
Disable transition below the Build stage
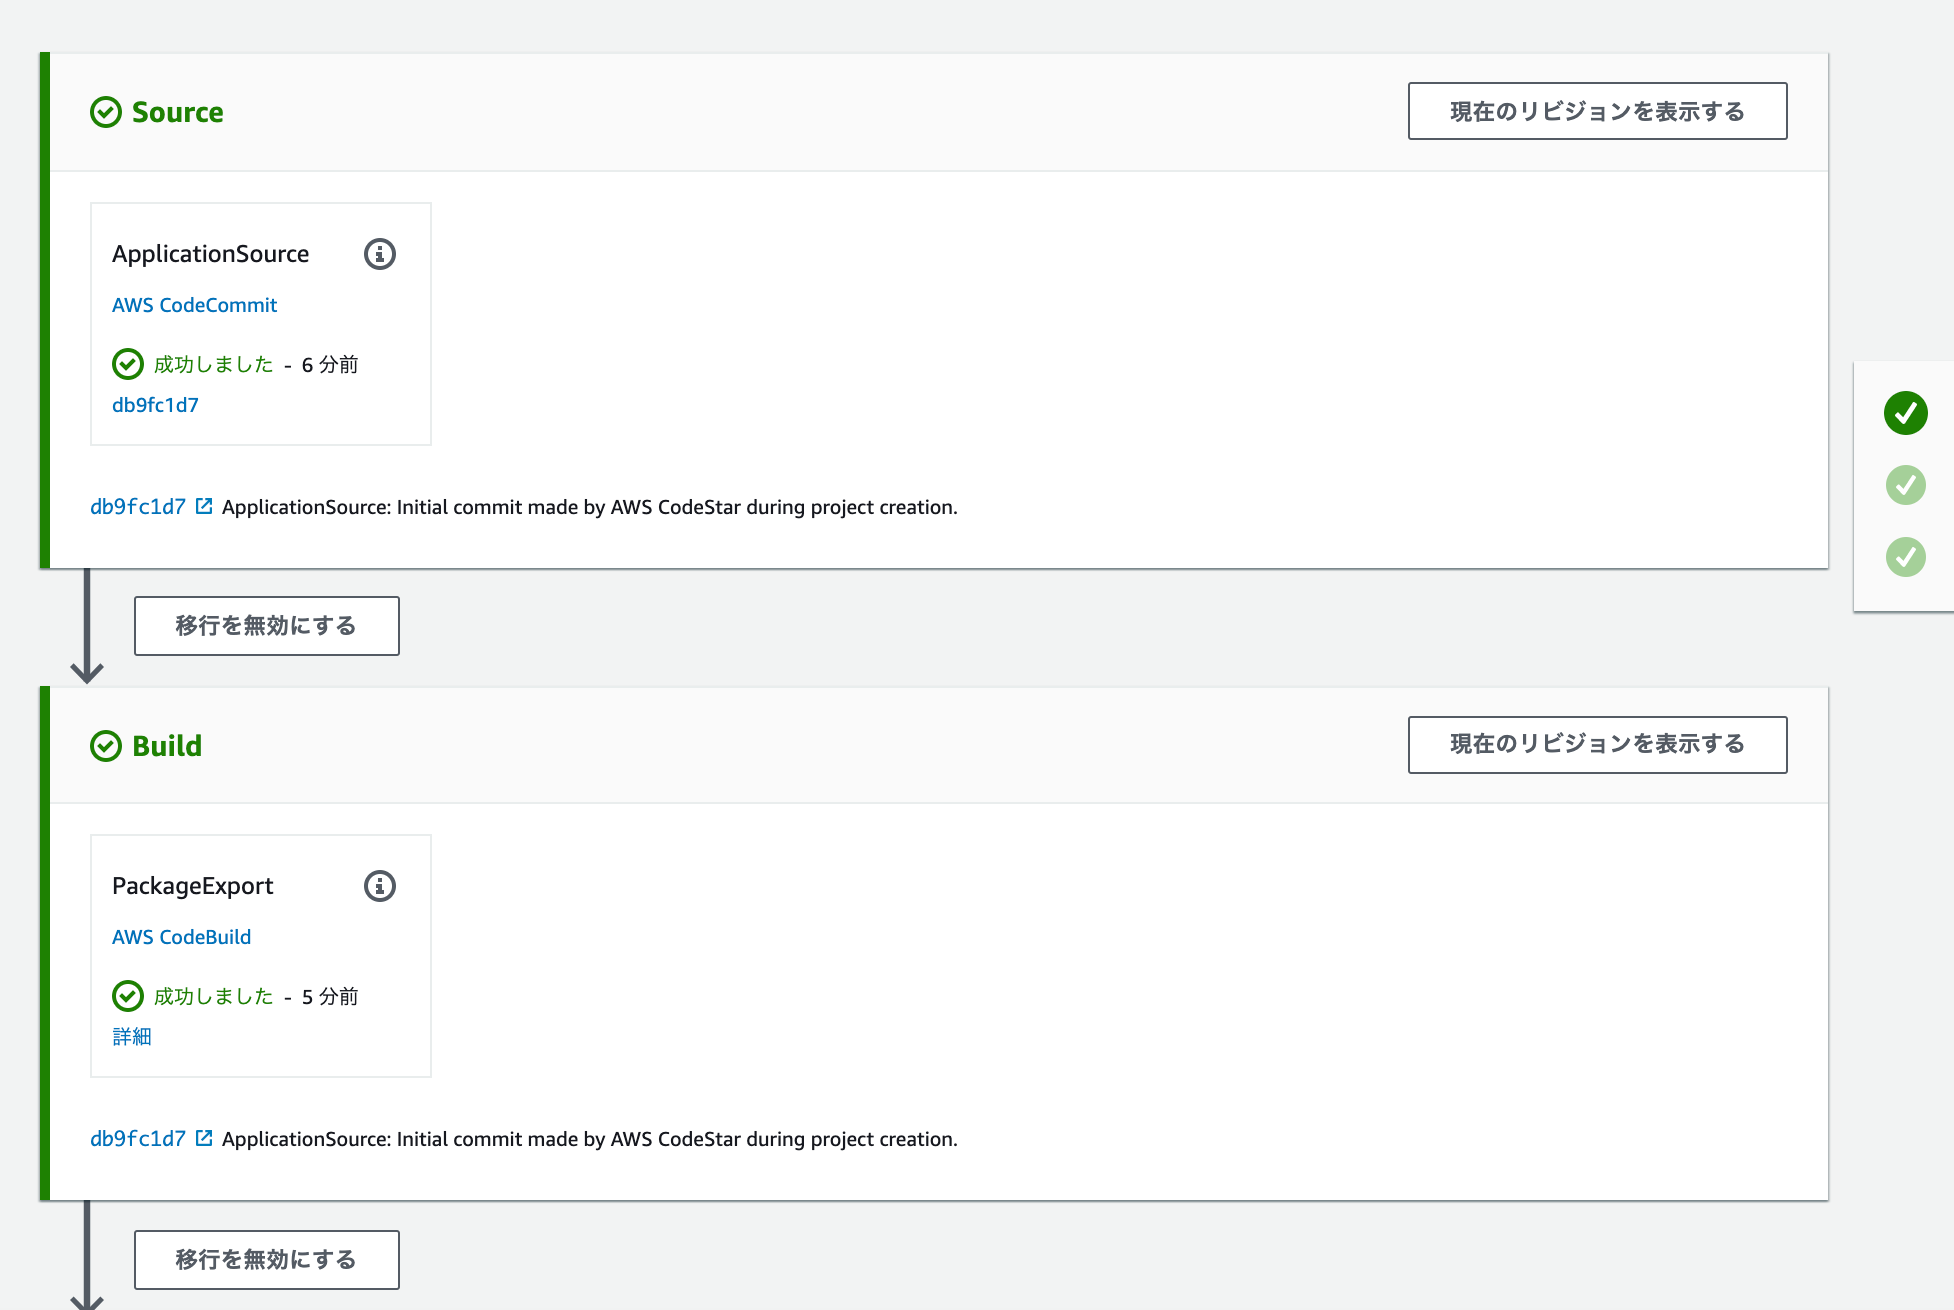pyautogui.click(x=267, y=1260)
